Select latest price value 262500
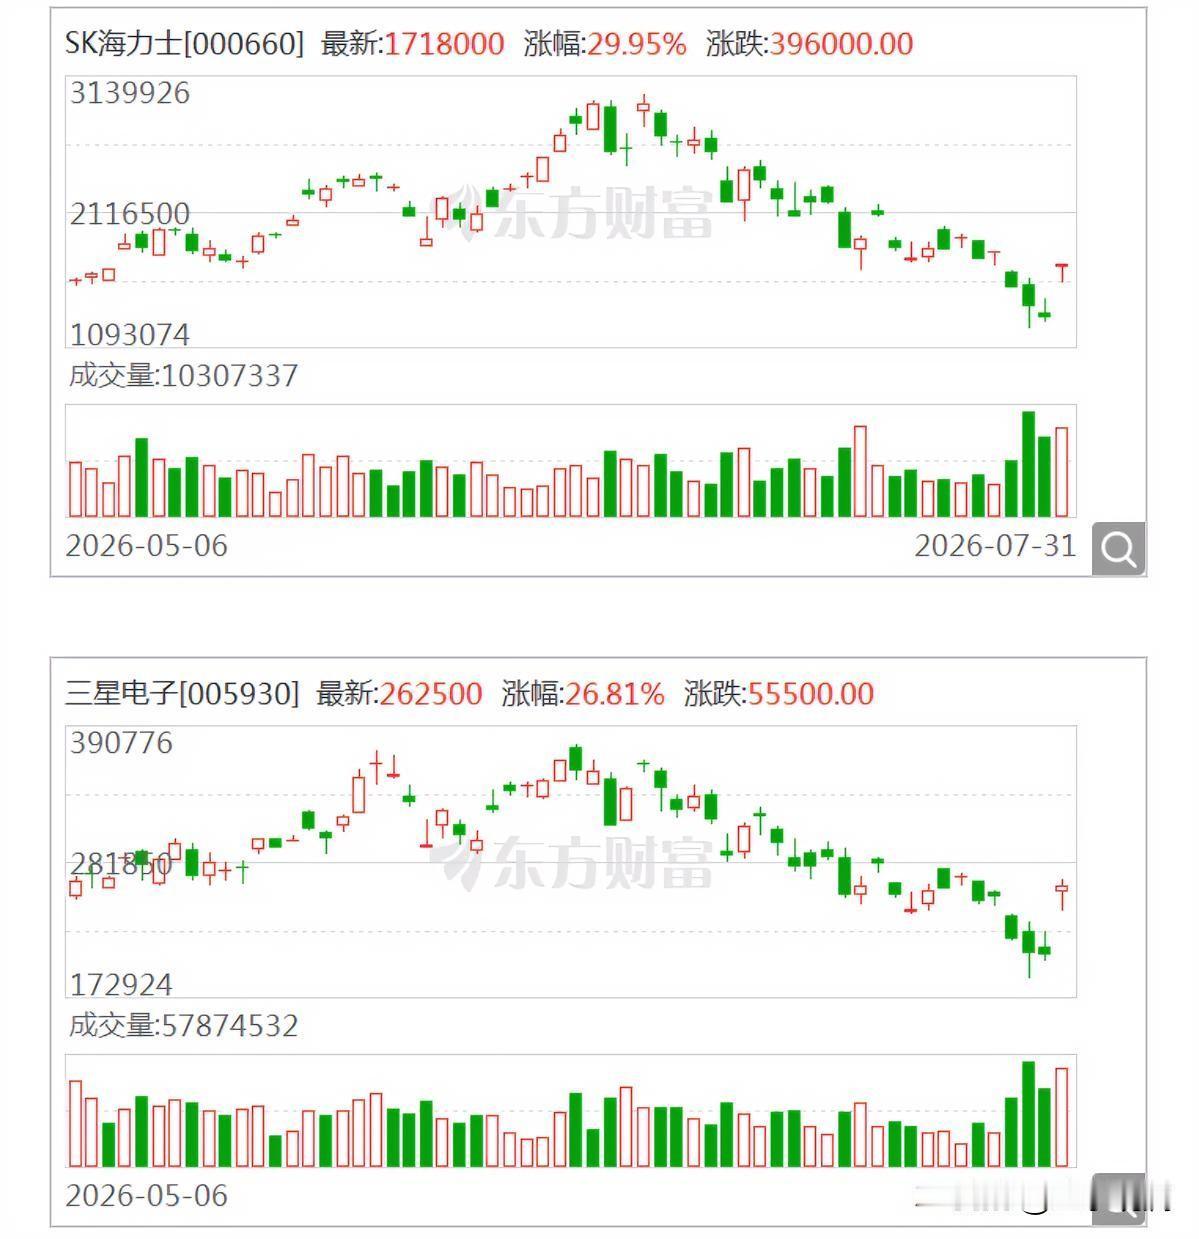The height and width of the screenshot is (1239, 1199). pos(431,694)
